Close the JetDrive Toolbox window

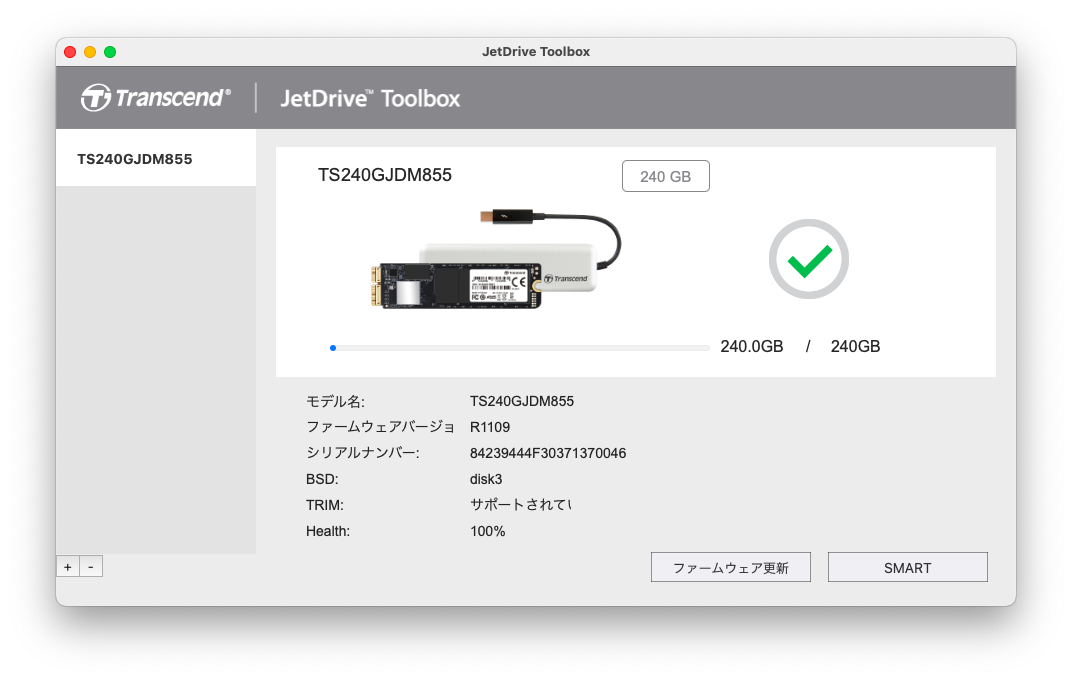point(70,52)
